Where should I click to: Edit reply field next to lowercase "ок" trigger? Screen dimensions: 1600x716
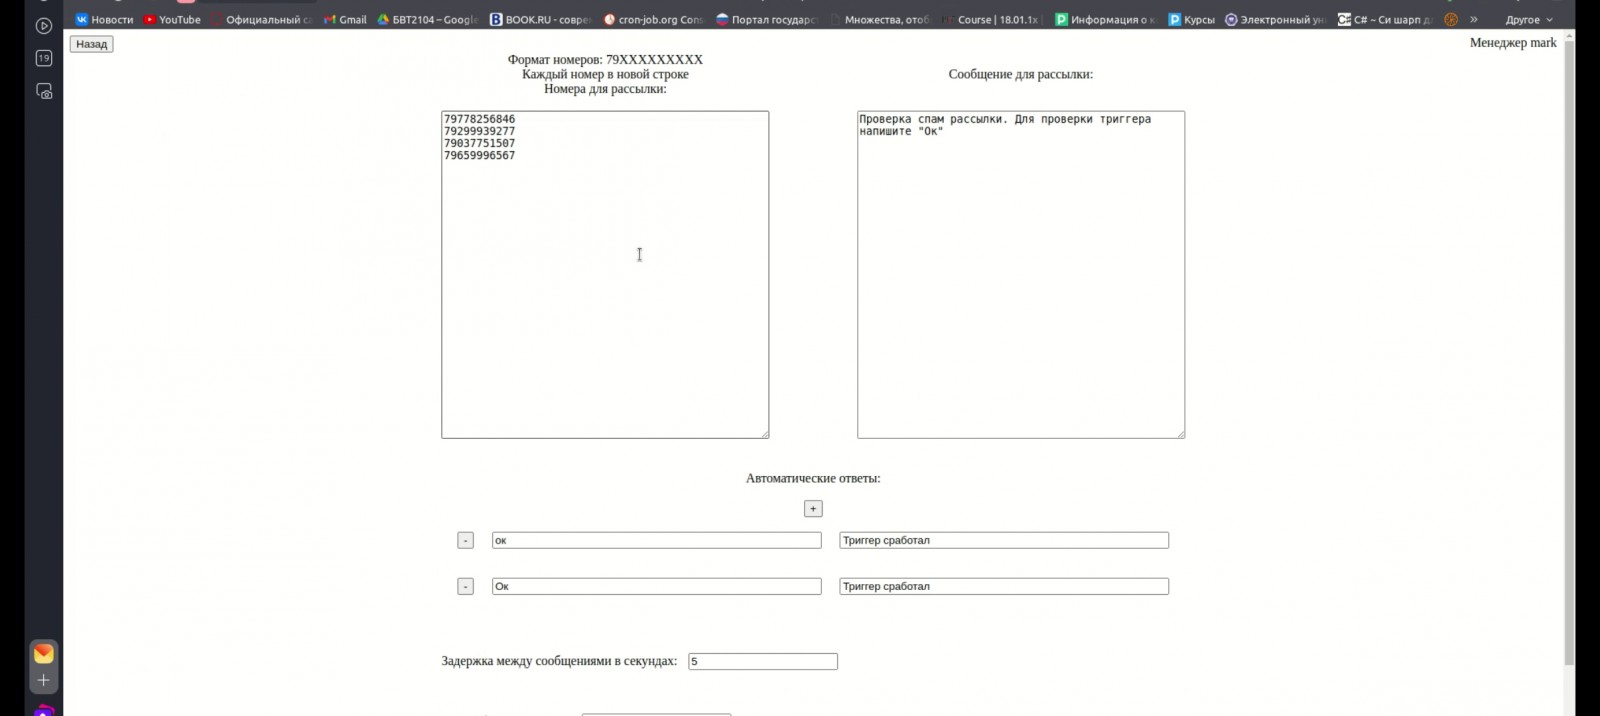click(1004, 540)
